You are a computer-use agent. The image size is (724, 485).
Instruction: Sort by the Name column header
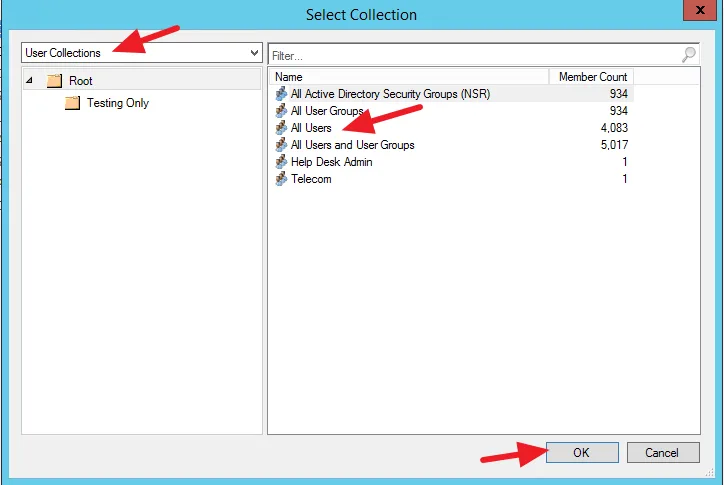(x=410, y=77)
